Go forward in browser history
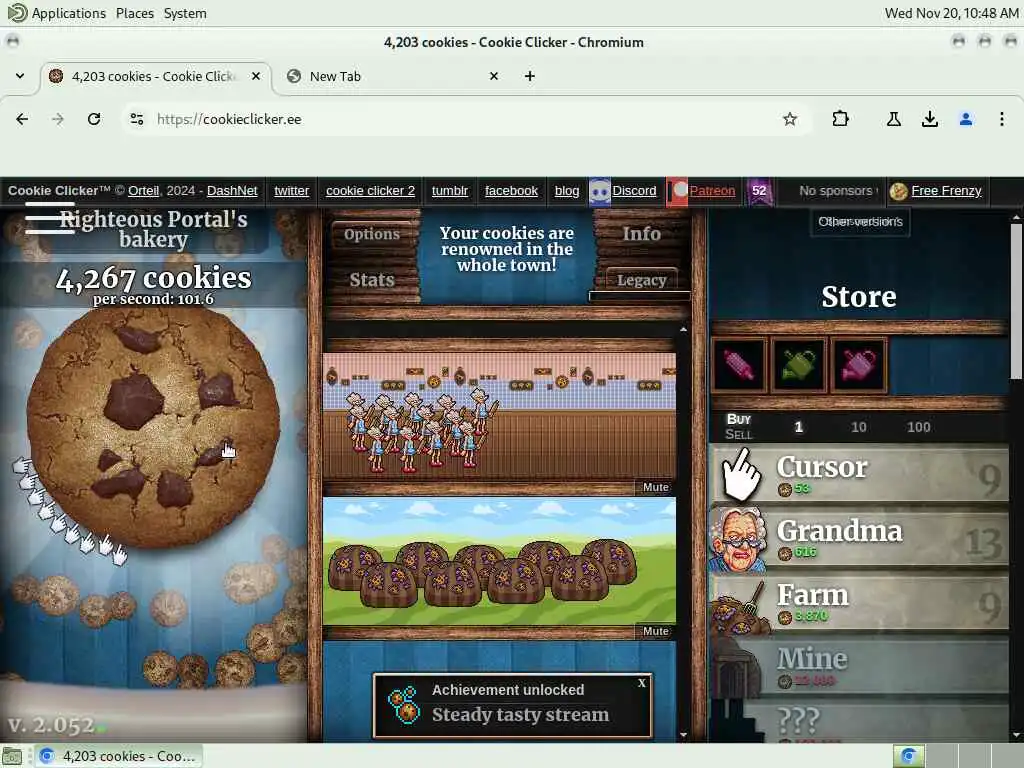Viewport: 1024px width, 768px height. (58, 119)
